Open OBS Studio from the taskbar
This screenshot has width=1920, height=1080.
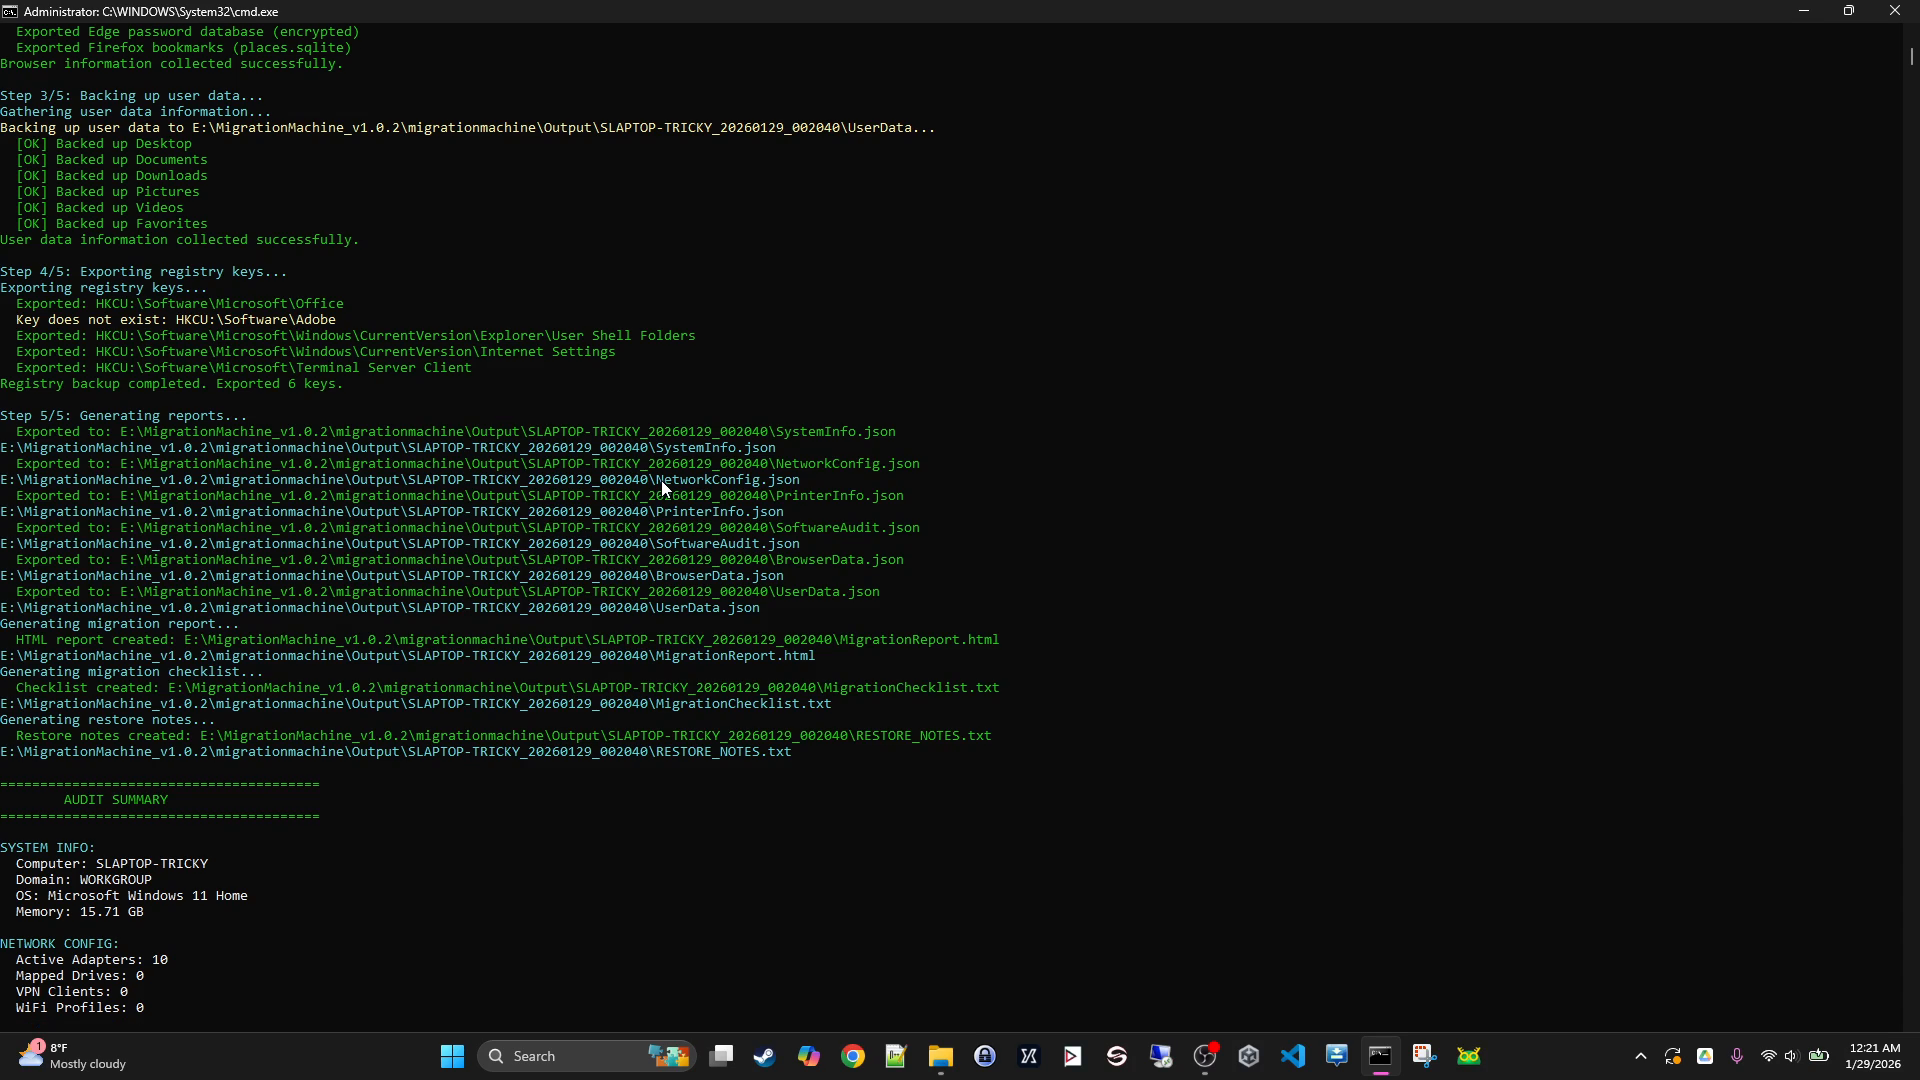(1205, 1056)
